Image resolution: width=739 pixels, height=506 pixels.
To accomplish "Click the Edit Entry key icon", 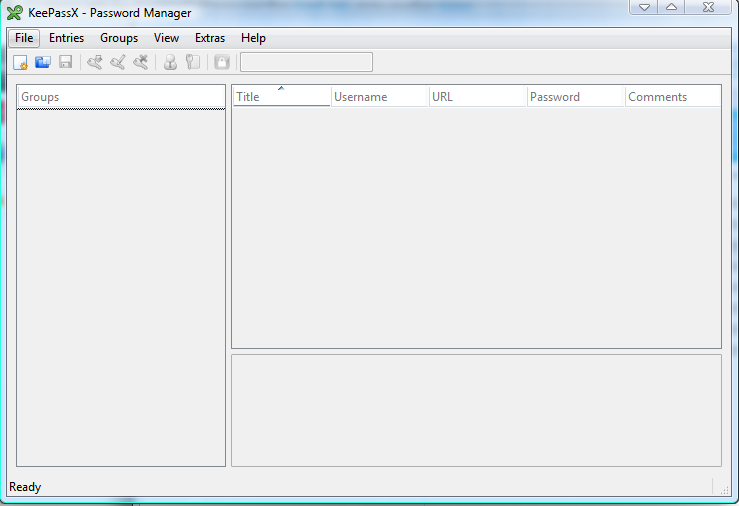I will 118,62.
